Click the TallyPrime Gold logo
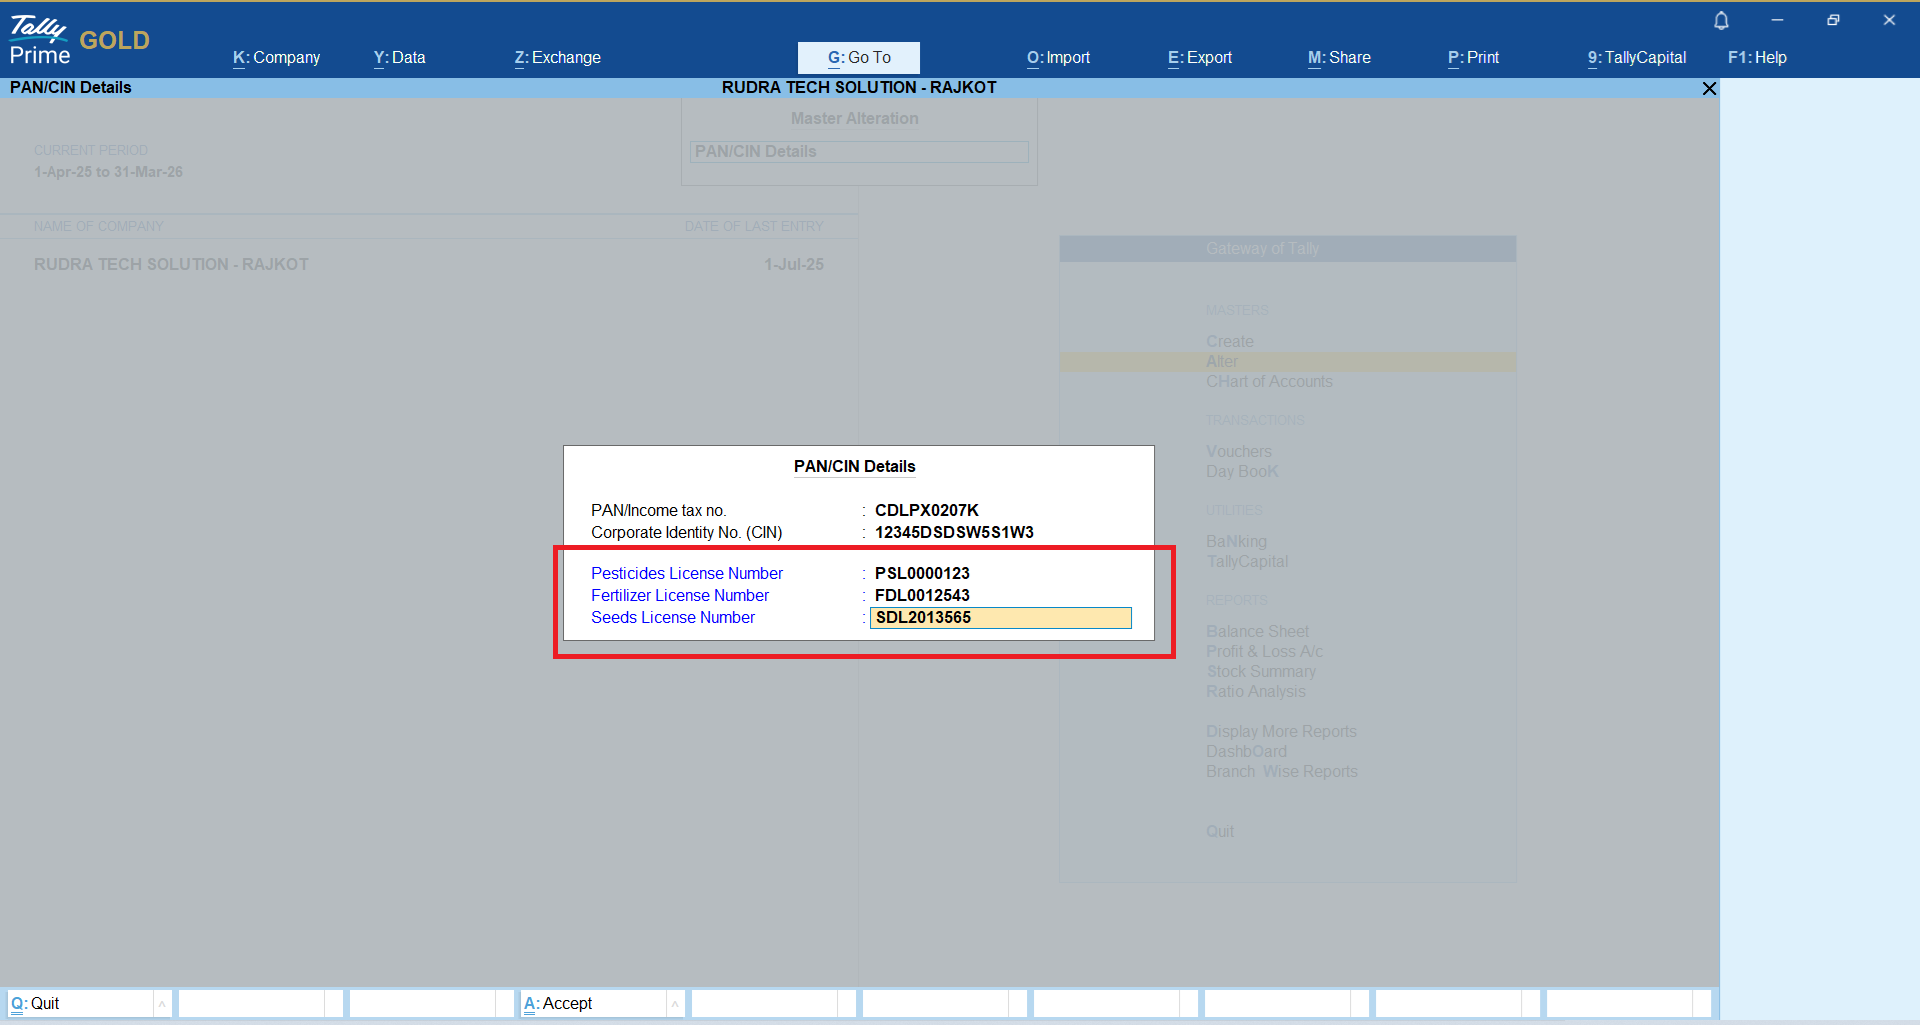Viewport: 1920px width, 1025px height. click(x=79, y=41)
